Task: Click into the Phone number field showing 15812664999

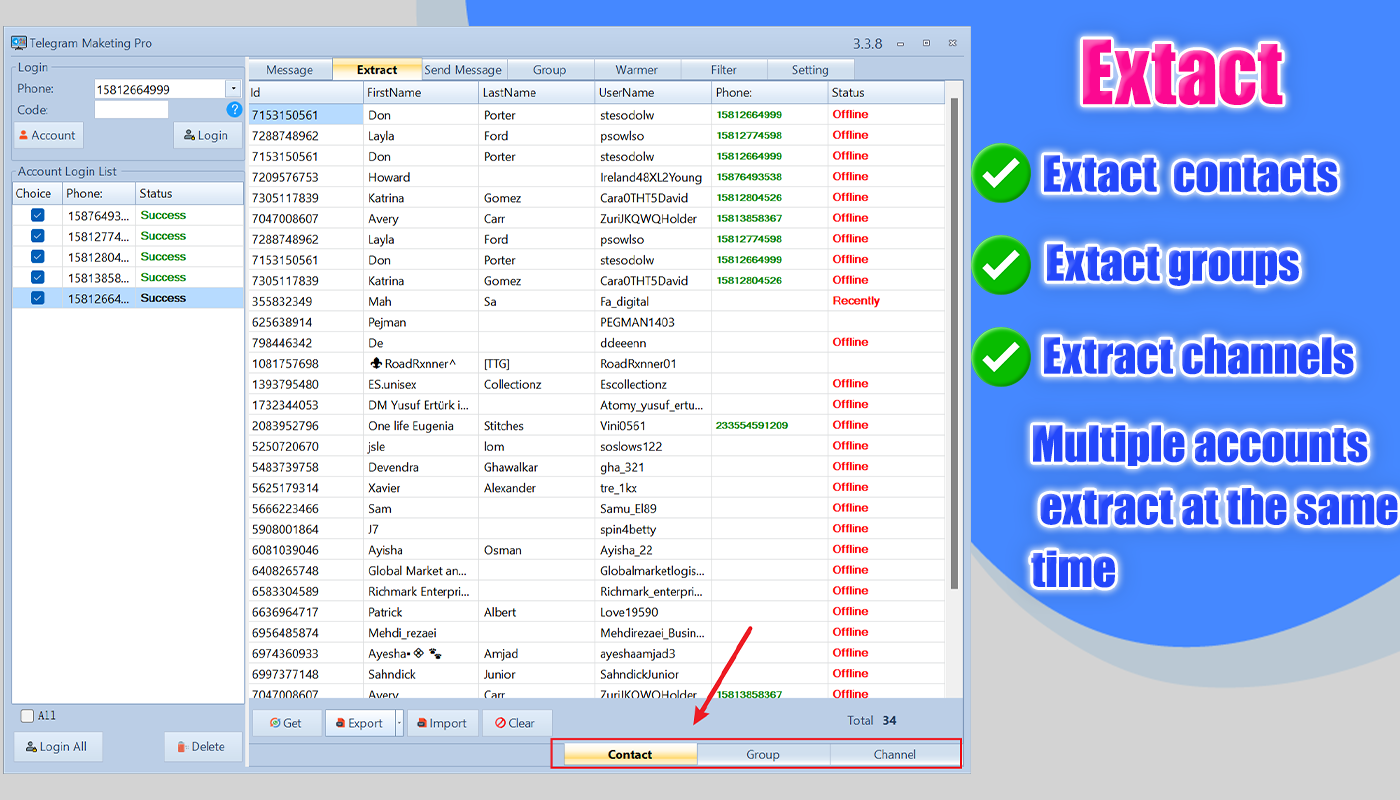Action: 160,89
